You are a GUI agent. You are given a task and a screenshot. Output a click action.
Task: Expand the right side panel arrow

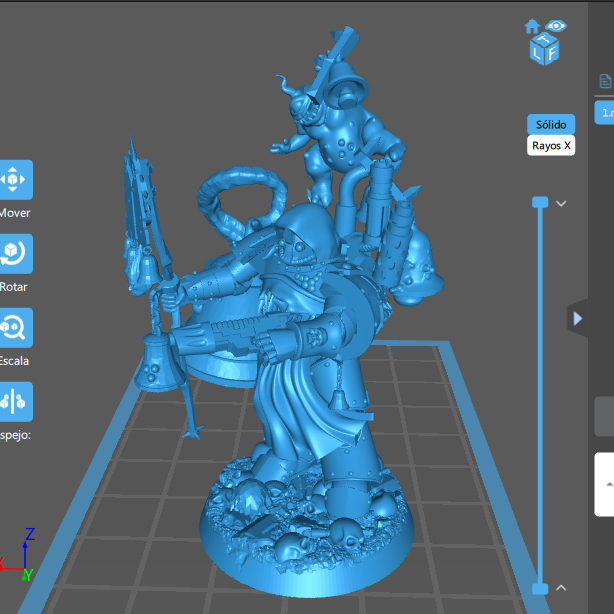tap(578, 318)
